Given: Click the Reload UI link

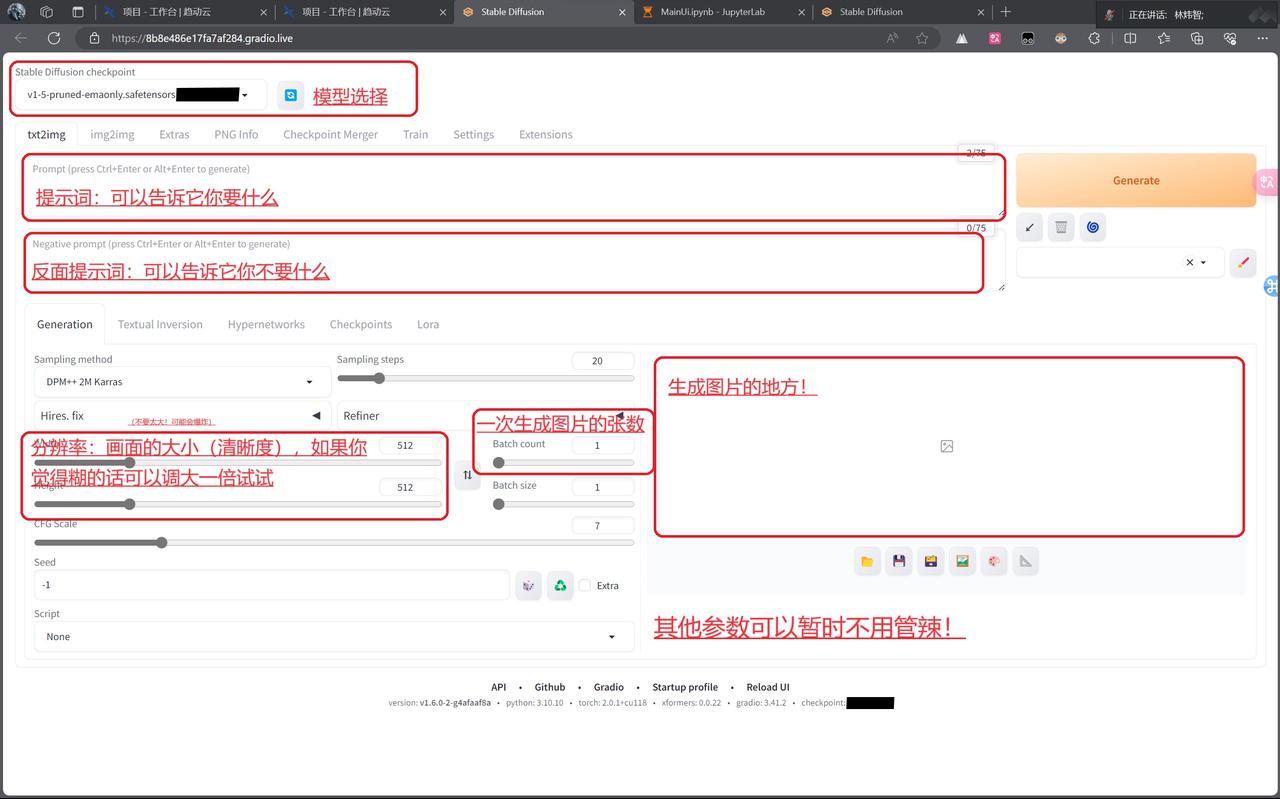Looking at the screenshot, I should 768,687.
